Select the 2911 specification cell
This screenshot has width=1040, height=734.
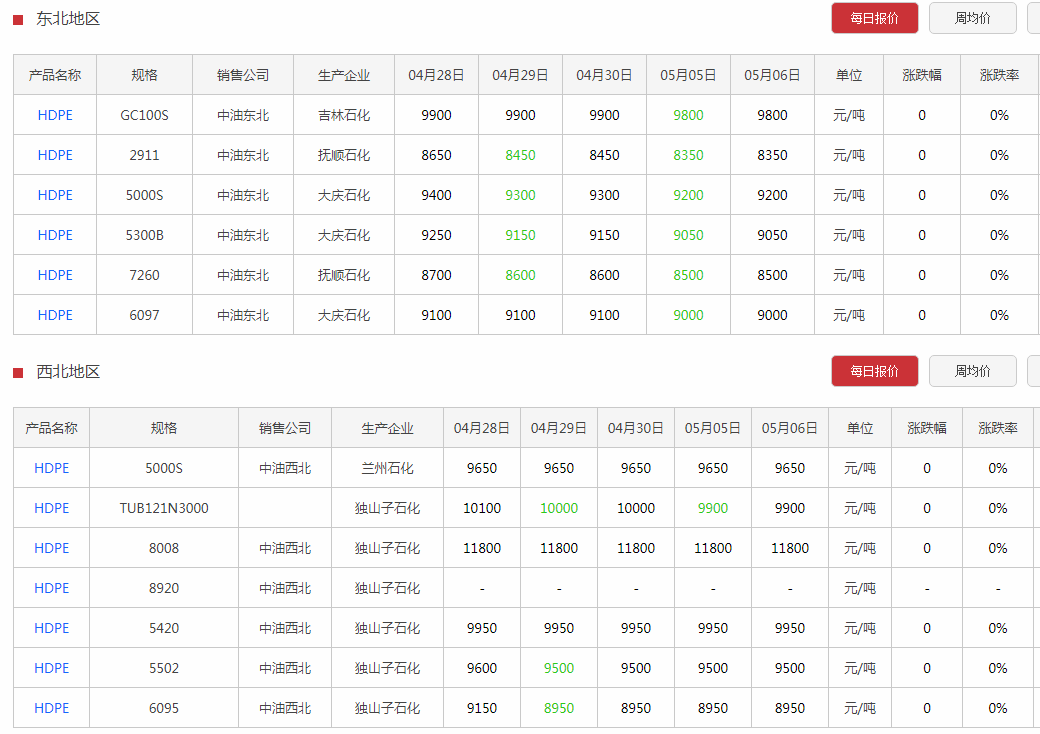click(145, 154)
